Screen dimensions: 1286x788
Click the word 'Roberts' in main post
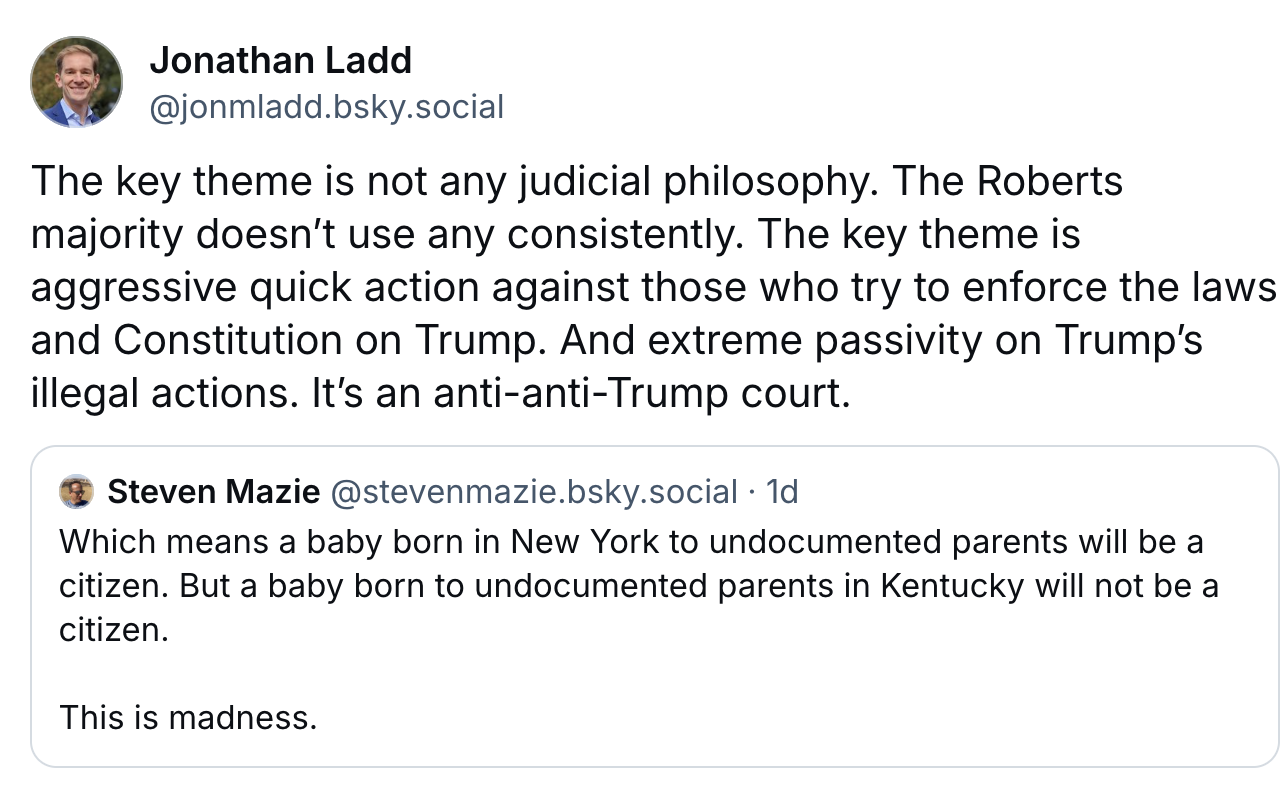pyautogui.click(x=1050, y=182)
